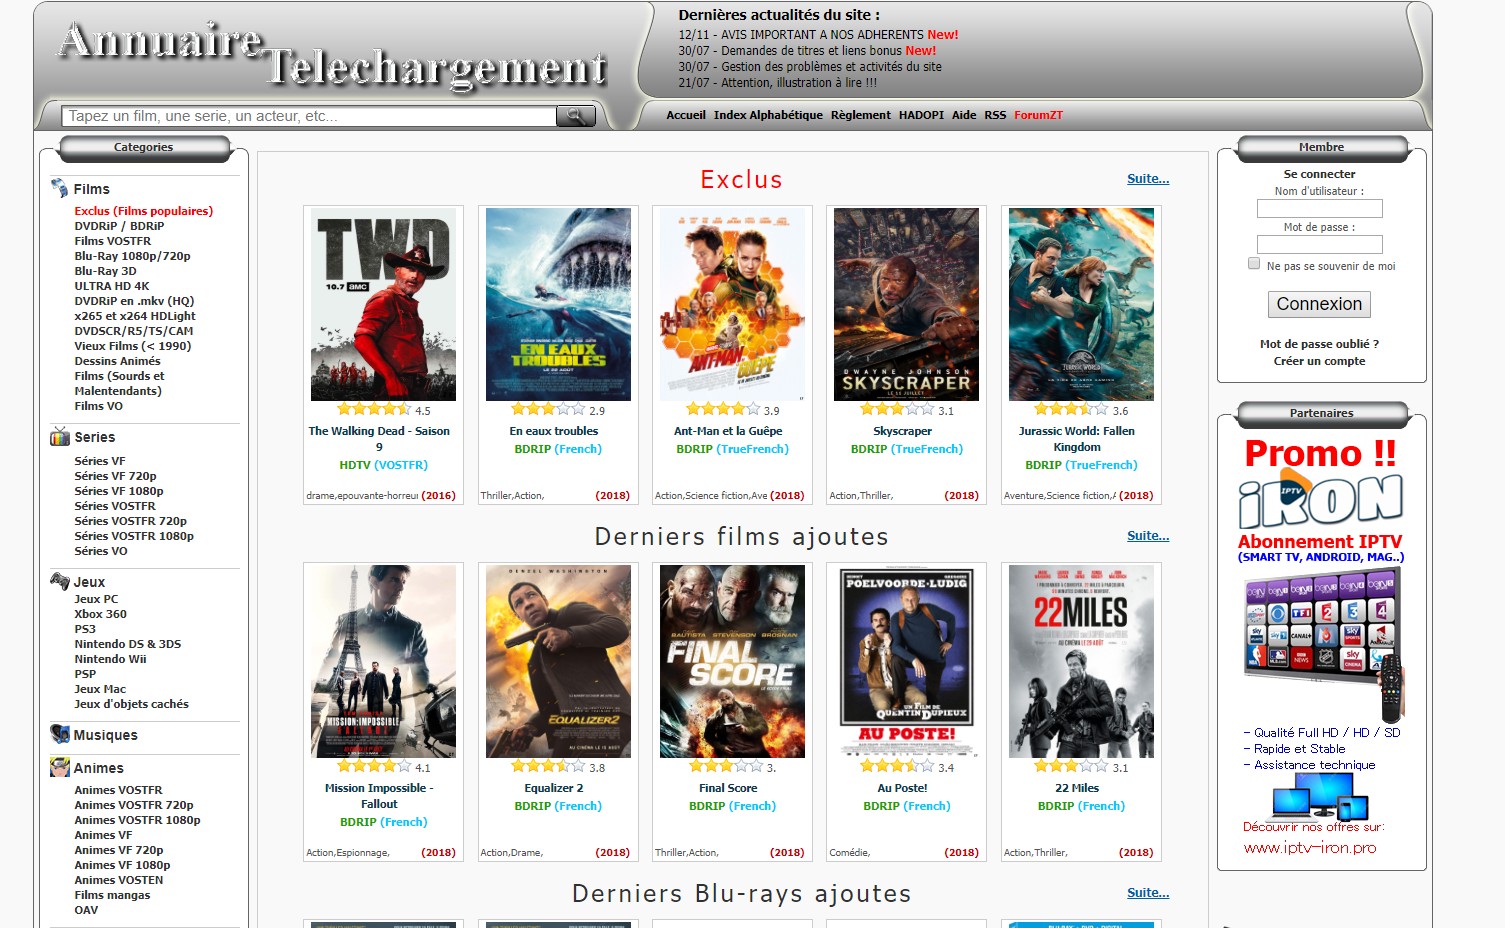The width and height of the screenshot is (1505, 928).
Task: Click the Jeux gamepad icon
Action: pyautogui.click(x=60, y=581)
